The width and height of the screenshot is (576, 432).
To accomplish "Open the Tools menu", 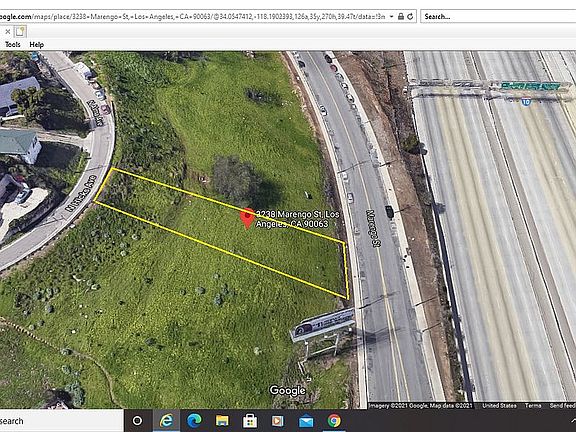I will (x=13, y=44).
